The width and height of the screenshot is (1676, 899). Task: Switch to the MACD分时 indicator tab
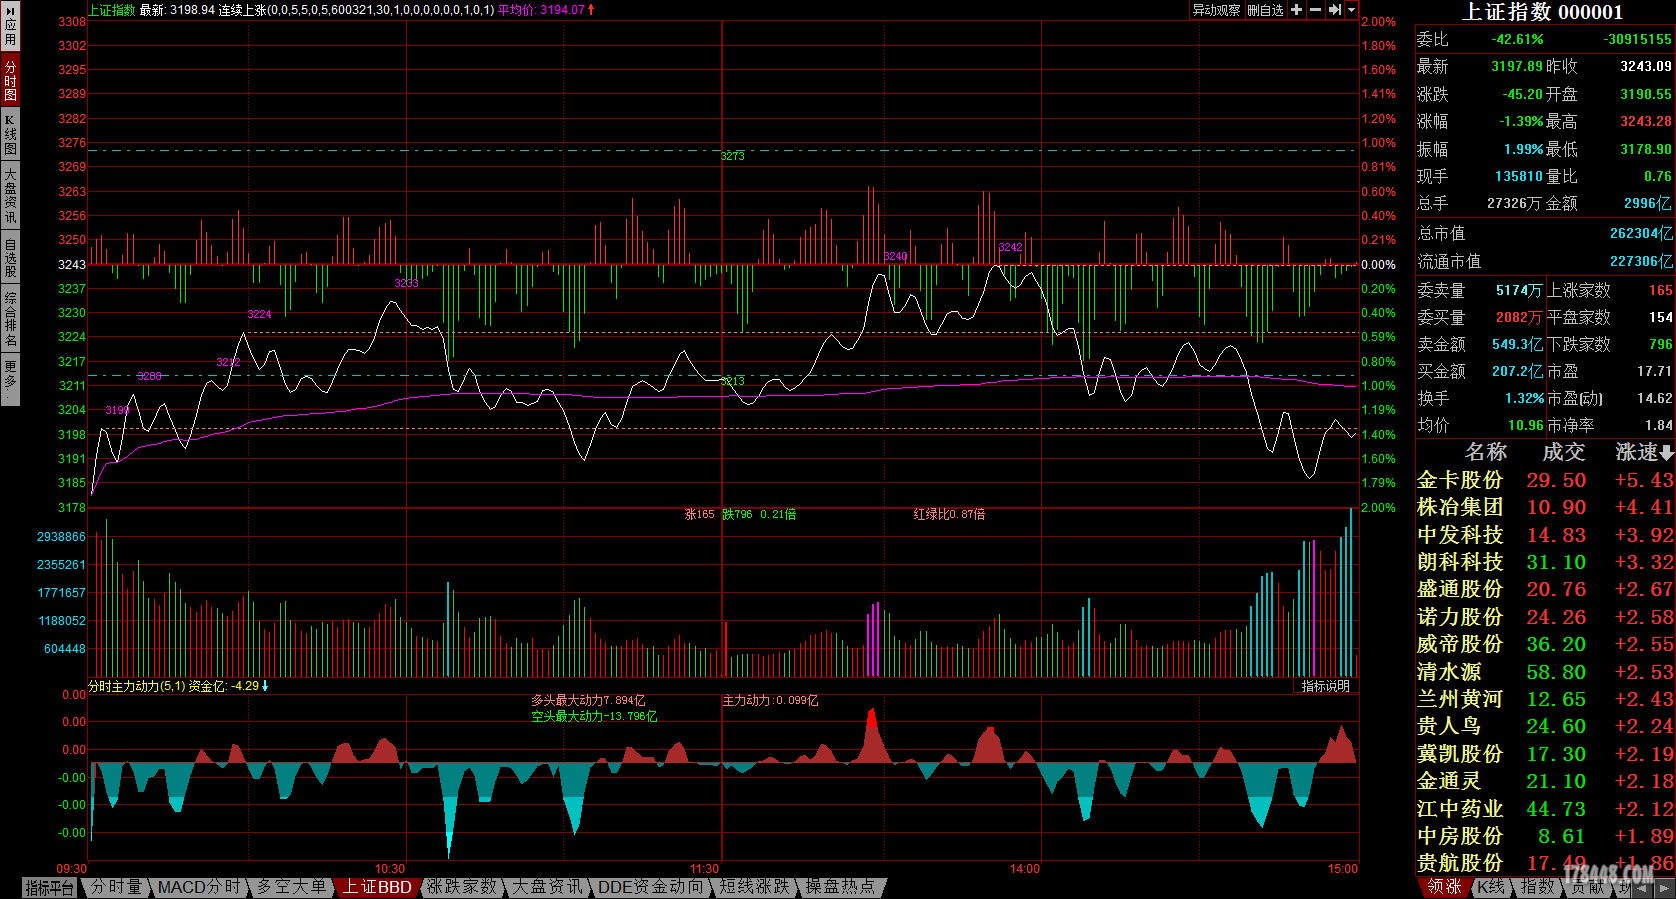(x=200, y=887)
